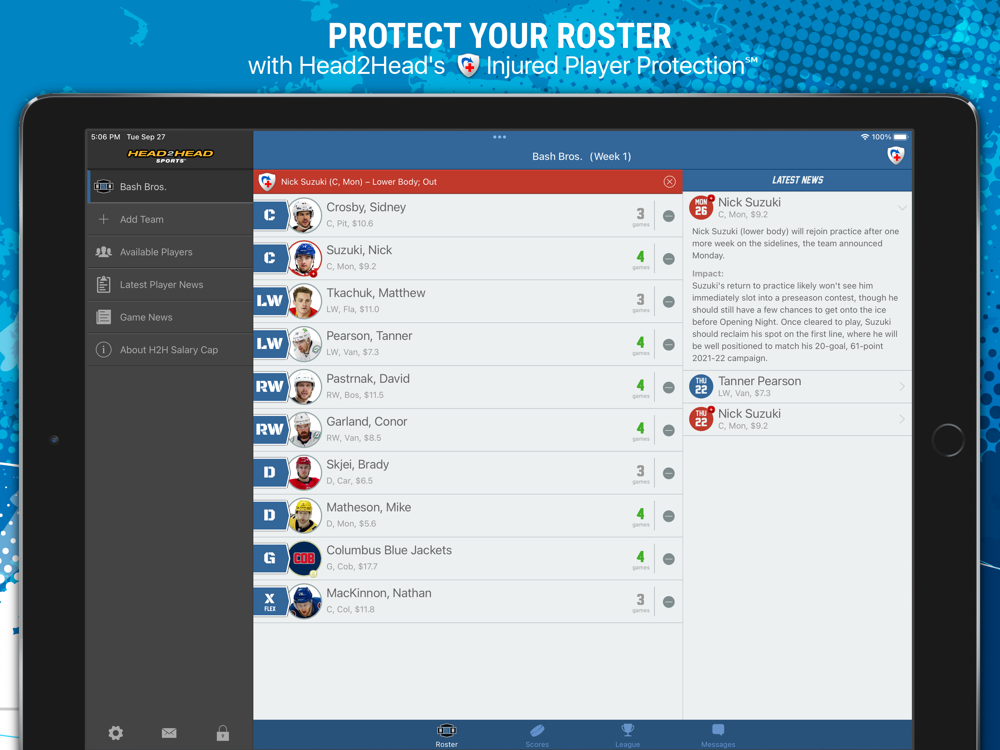Select the Bash Bros. team in sidebar
The image size is (1000, 750).
(170, 187)
